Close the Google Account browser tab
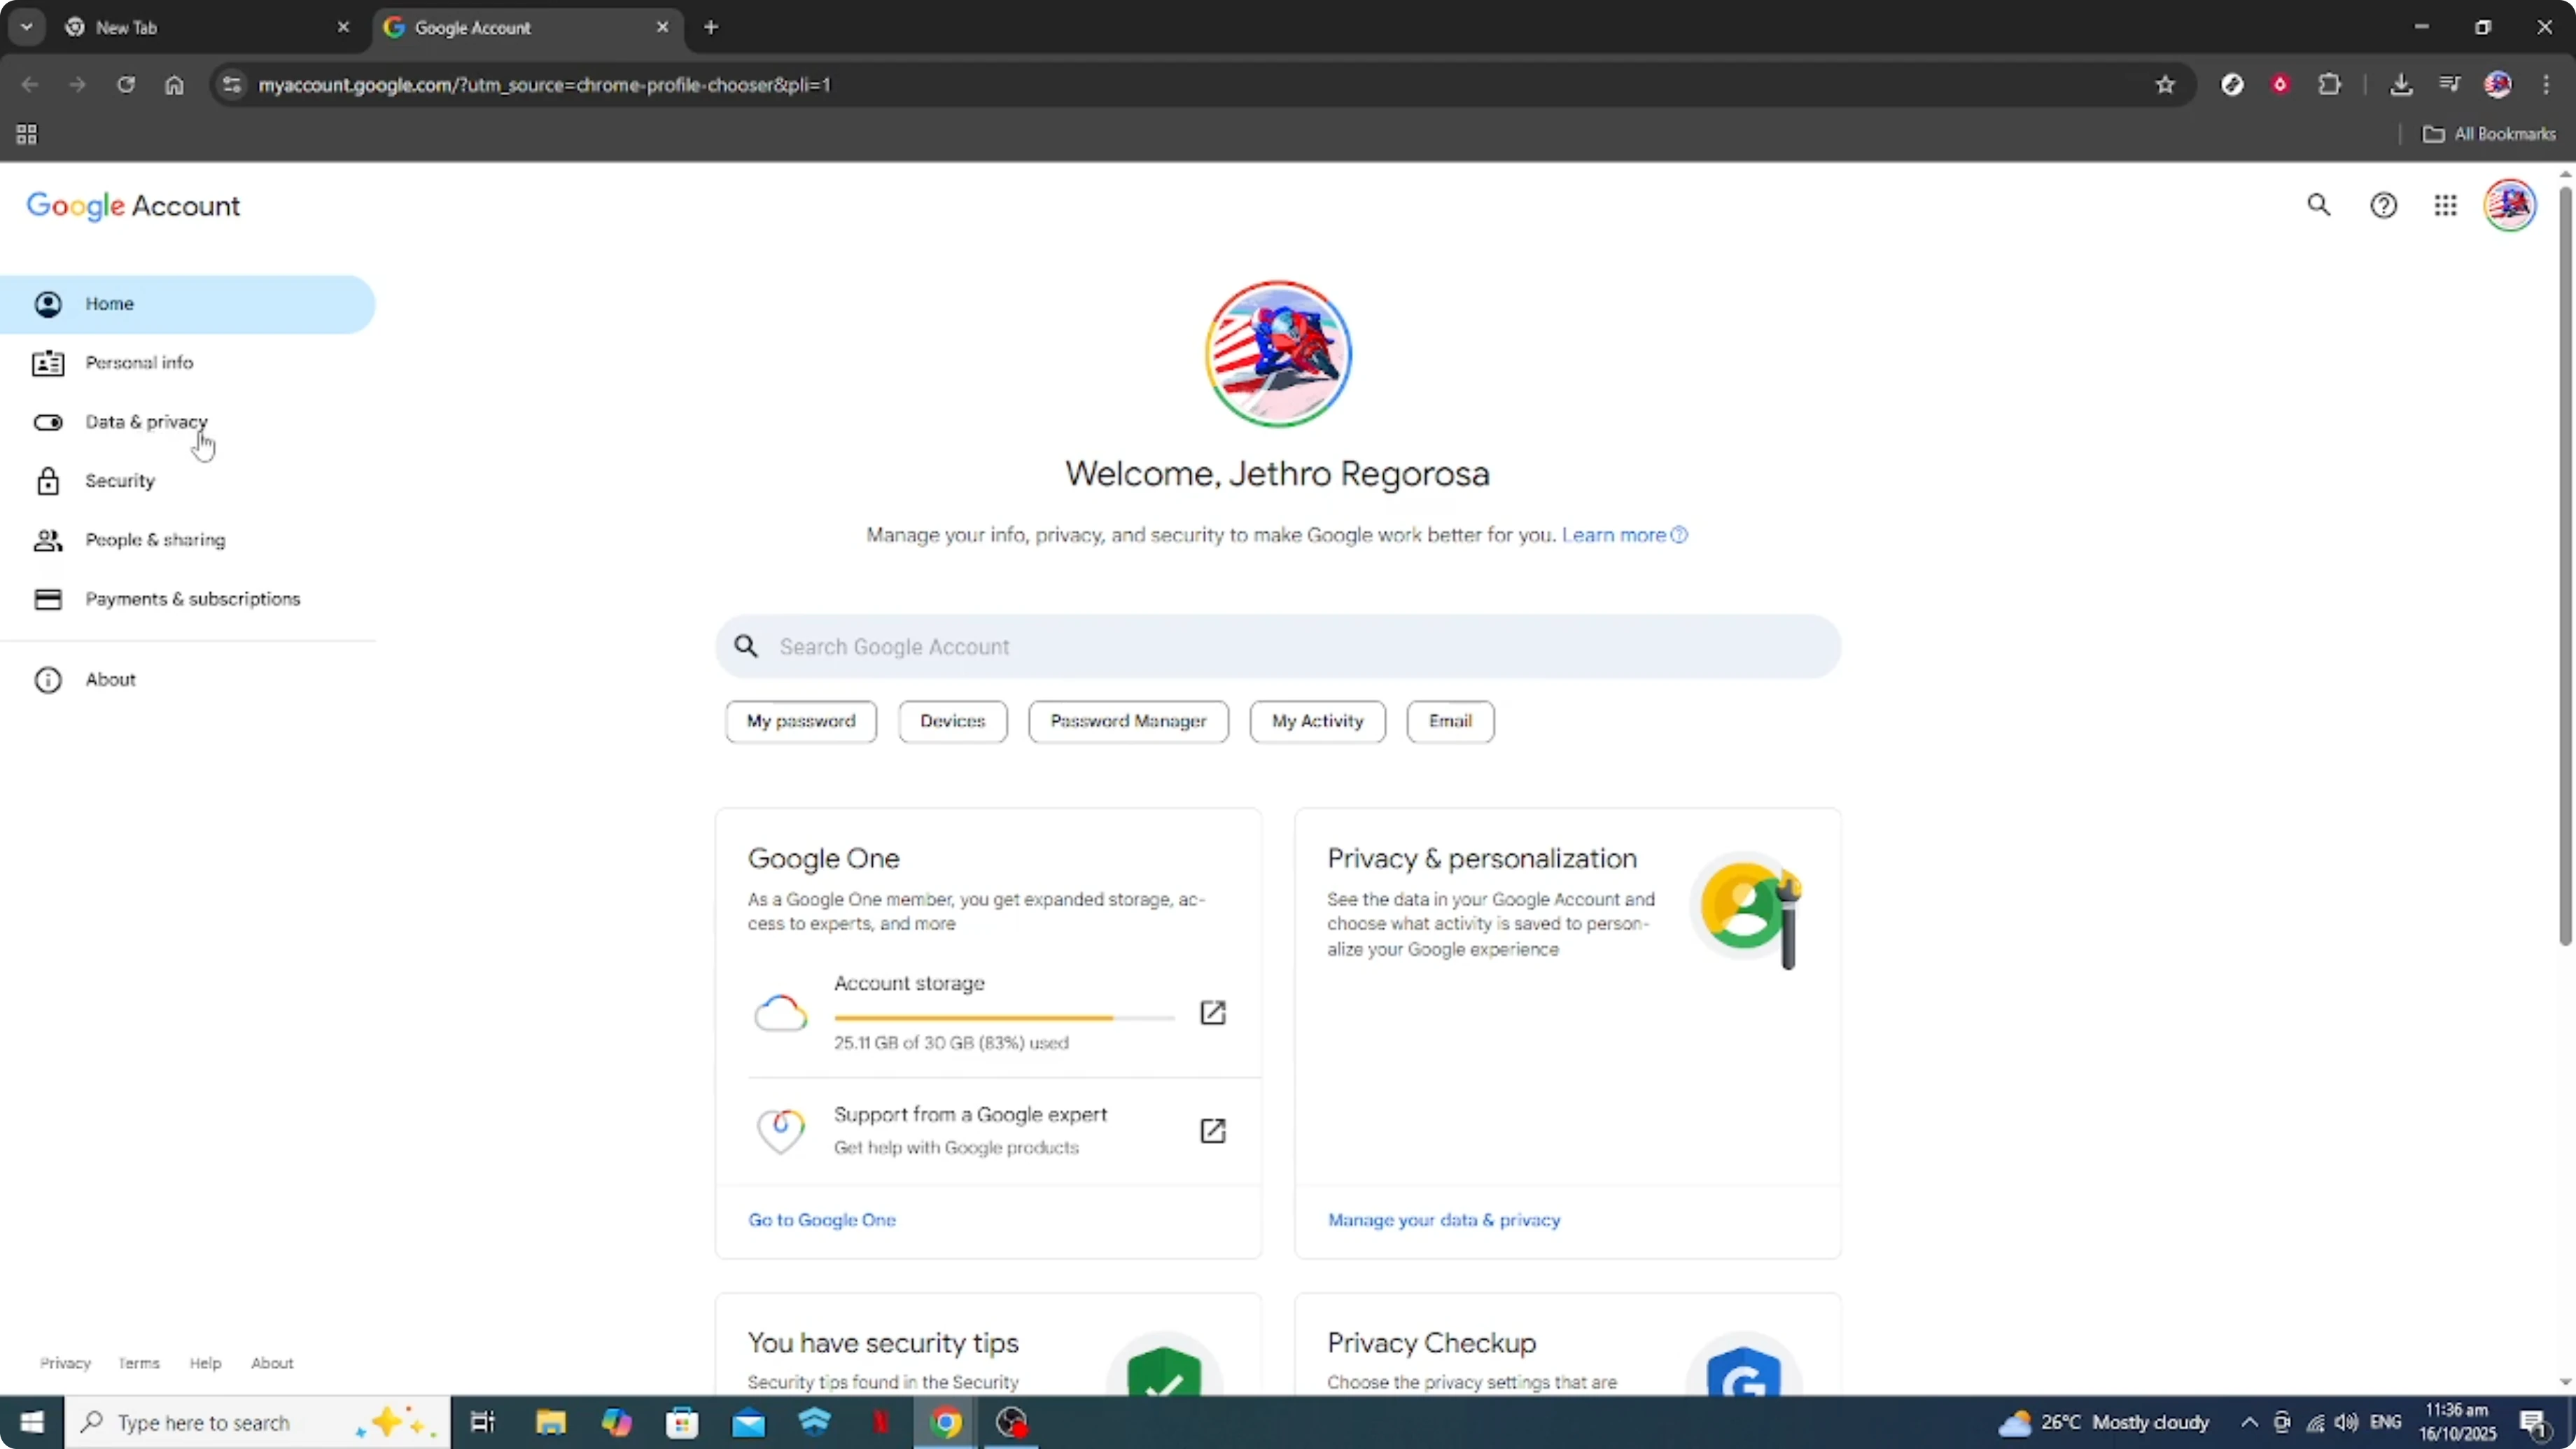 pos(662,28)
